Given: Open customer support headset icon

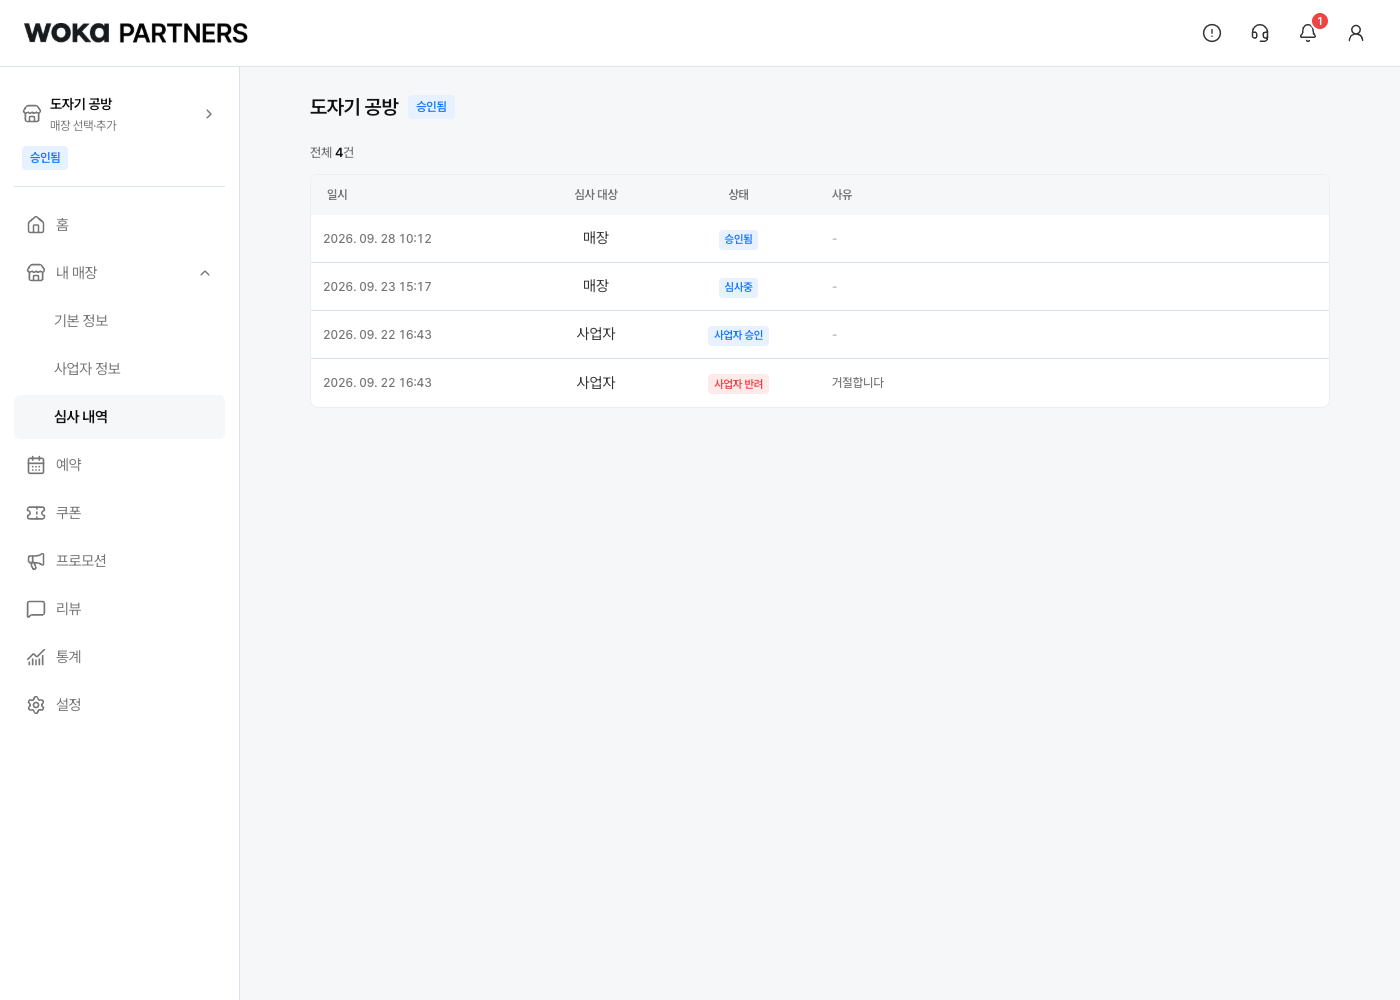Looking at the screenshot, I should pos(1260,33).
